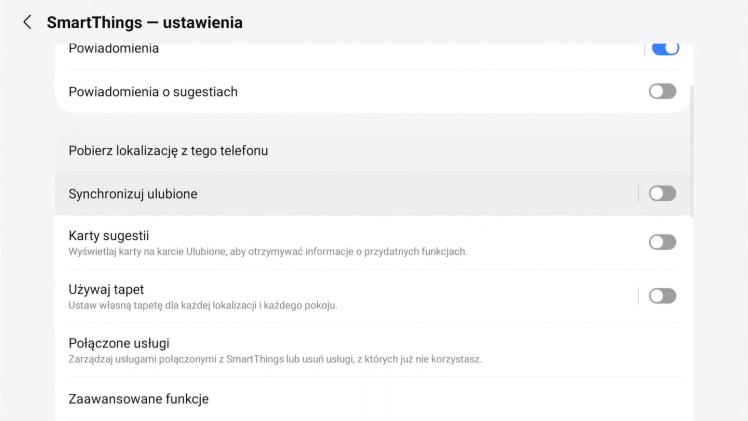
Task: Click the Synchronizuj ulubione label
Action: 133,193
